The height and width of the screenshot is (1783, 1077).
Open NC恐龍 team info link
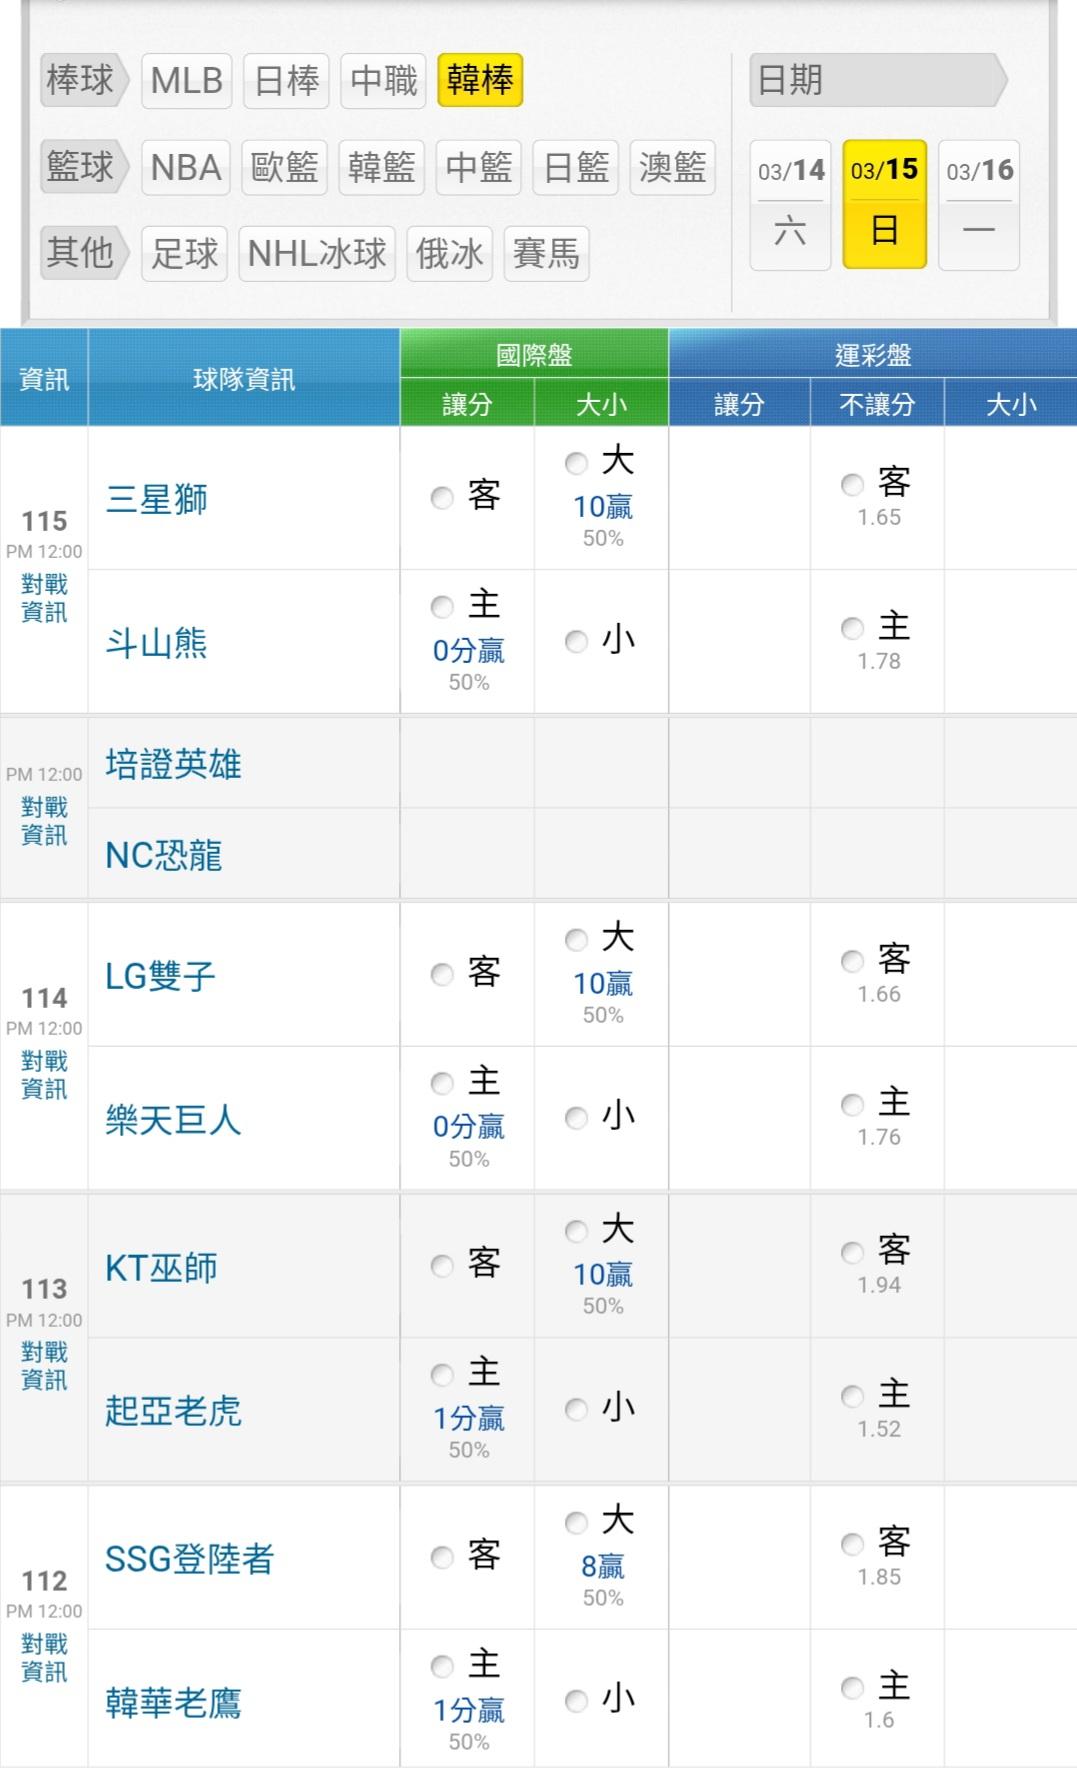coord(164,856)
